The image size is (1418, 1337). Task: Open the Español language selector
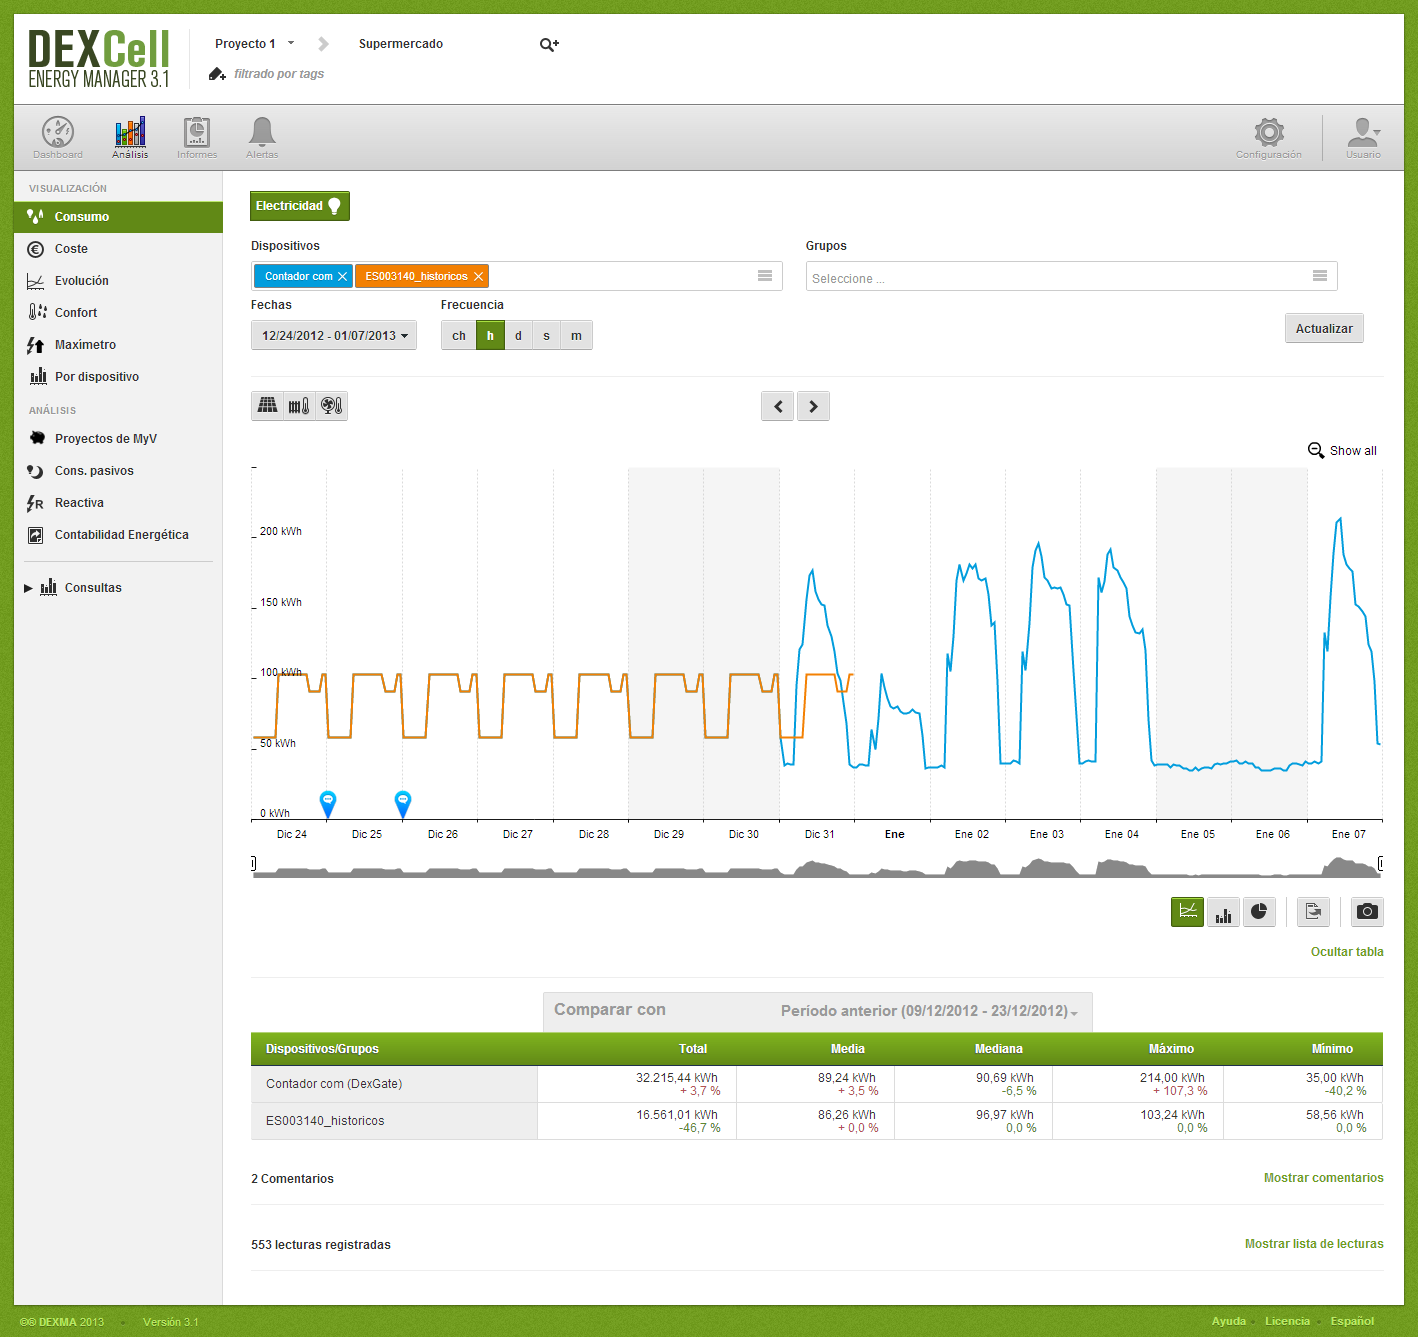[x=1352, y=1321]
